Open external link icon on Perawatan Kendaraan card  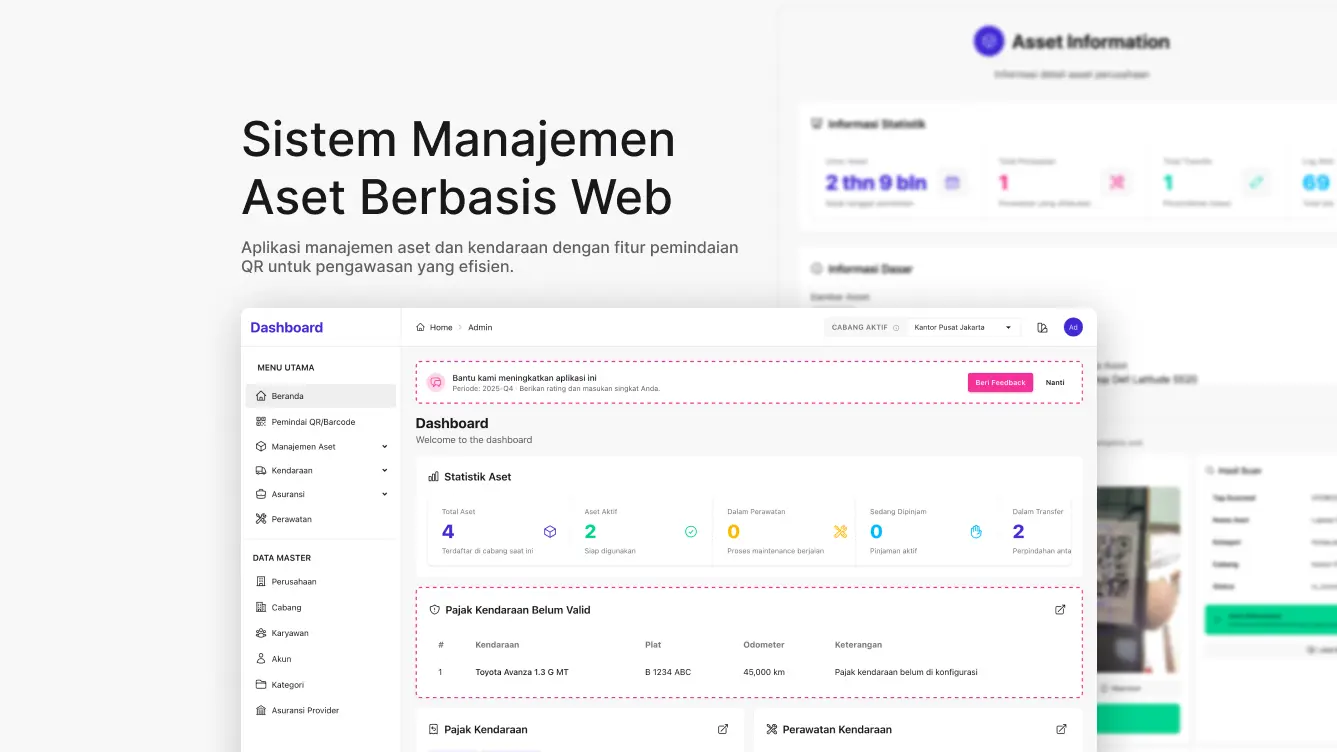pos(1061,729)
